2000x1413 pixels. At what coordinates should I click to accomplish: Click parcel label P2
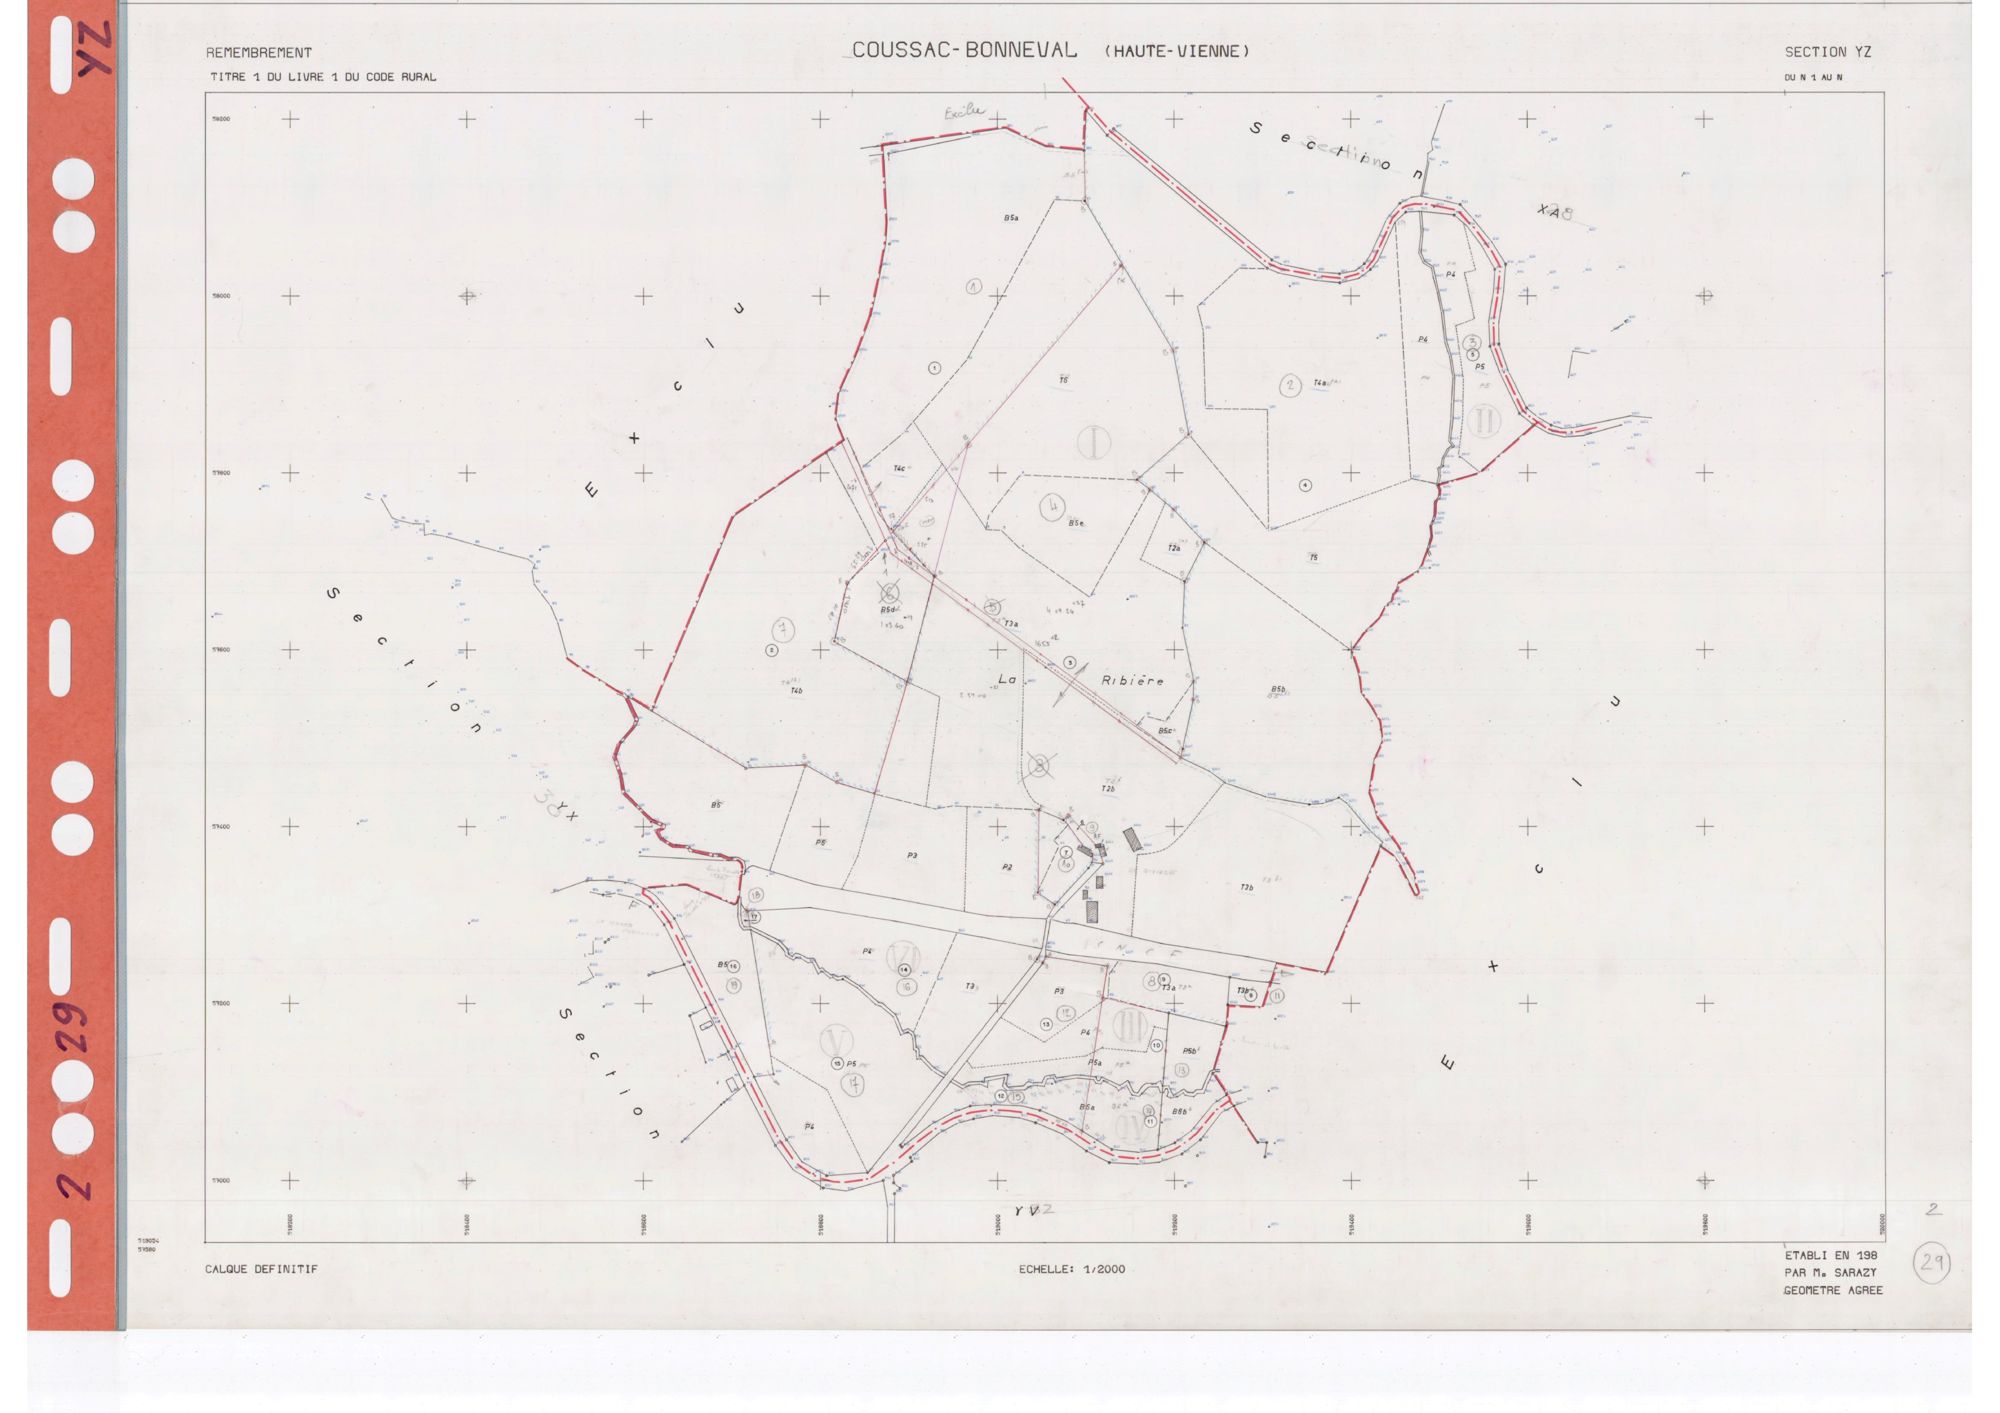(x=1007, y=867)
